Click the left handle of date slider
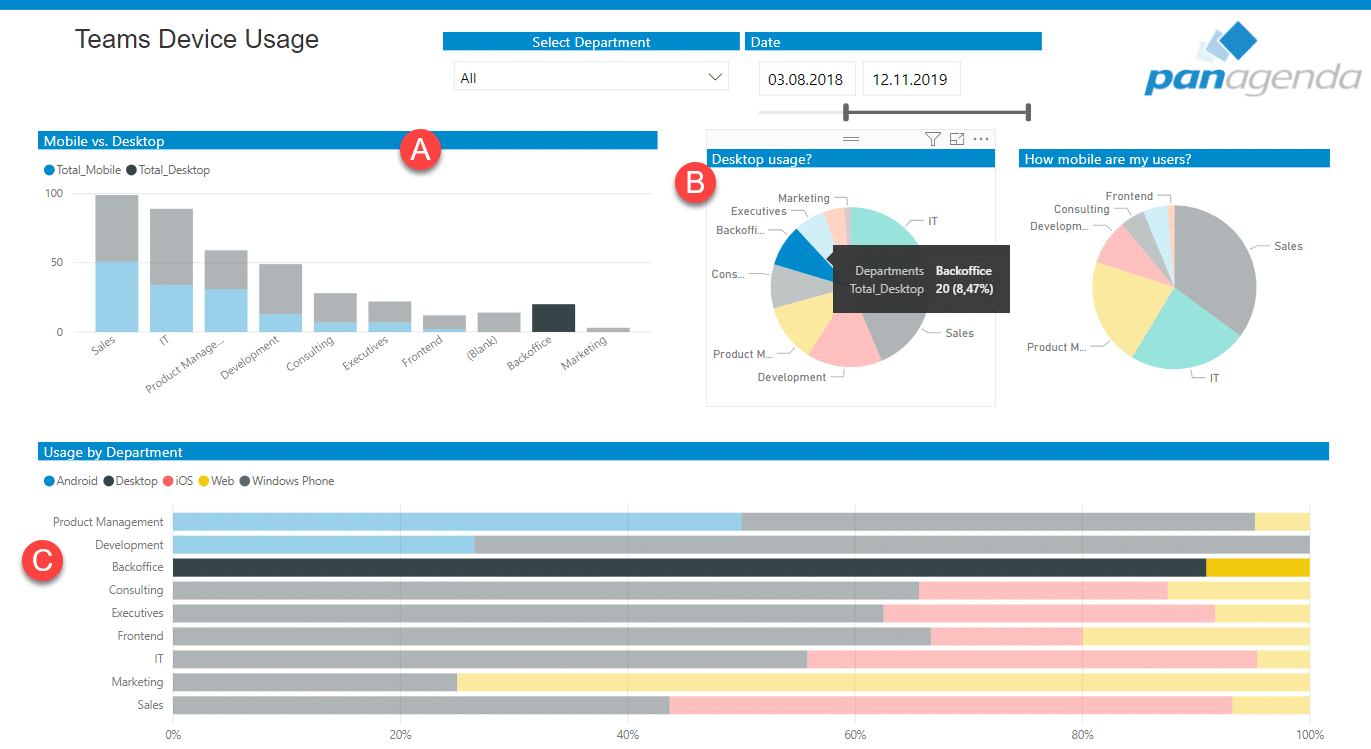This screenshot has width=1371, height=749. [846, 112]
